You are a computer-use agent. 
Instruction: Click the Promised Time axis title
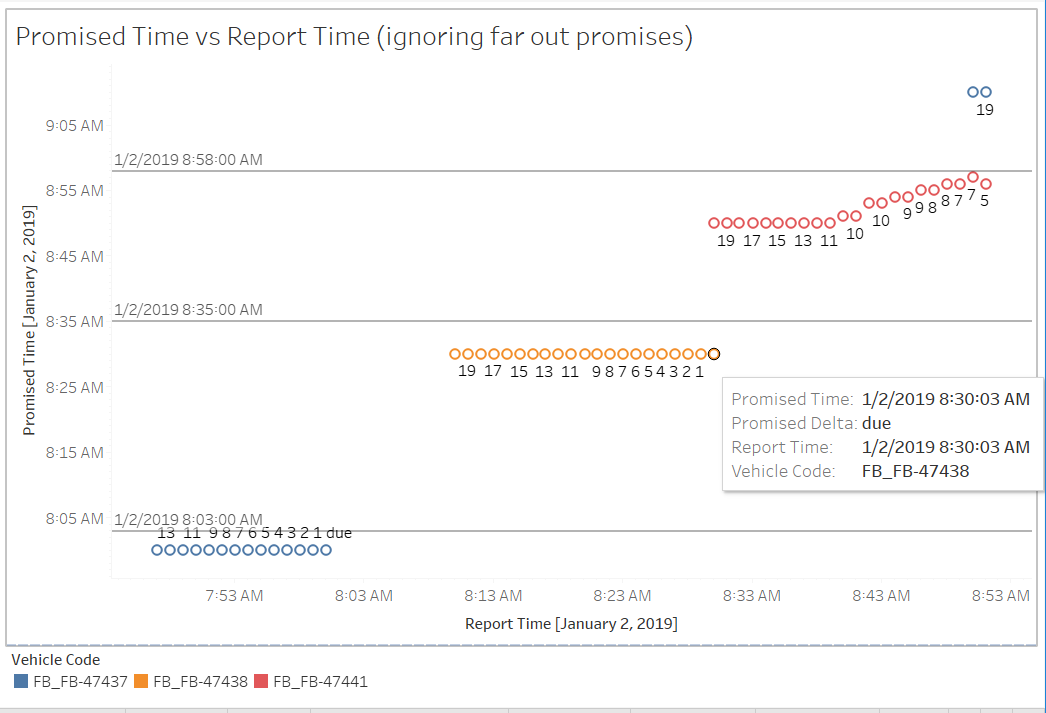tap(28, 325)
